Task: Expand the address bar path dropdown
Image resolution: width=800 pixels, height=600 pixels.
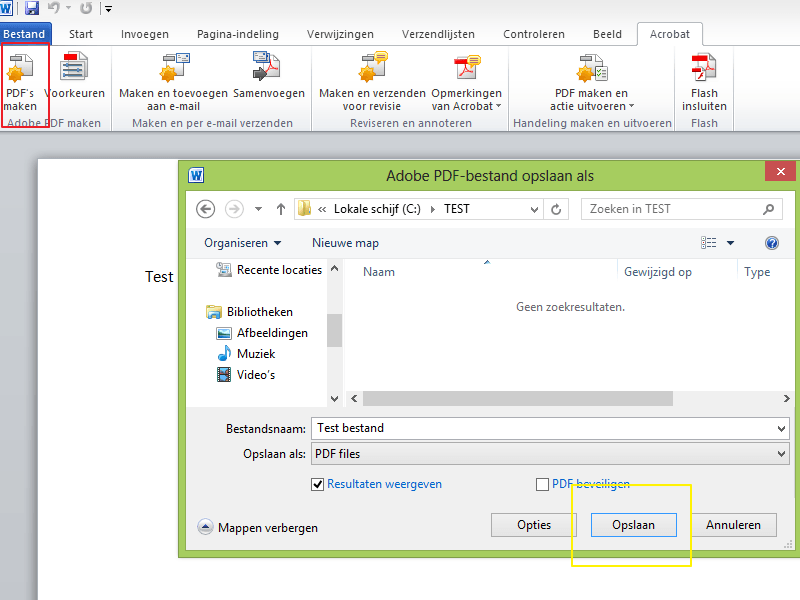Action: point(534,209)
